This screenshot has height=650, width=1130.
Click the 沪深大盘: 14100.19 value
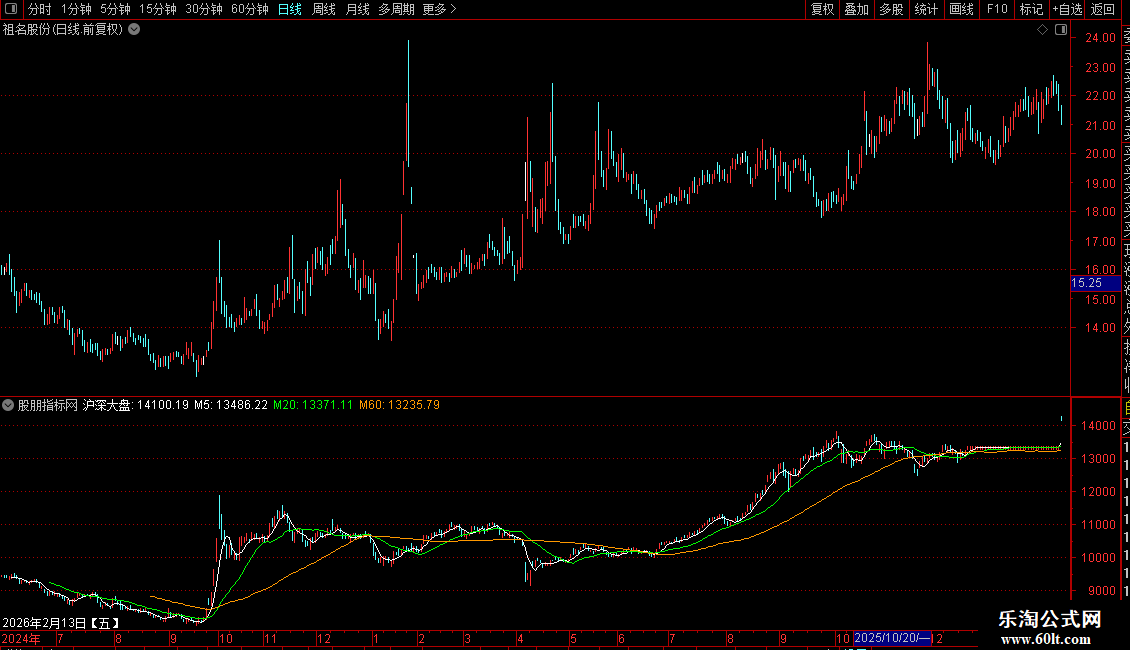coord(135,405)
